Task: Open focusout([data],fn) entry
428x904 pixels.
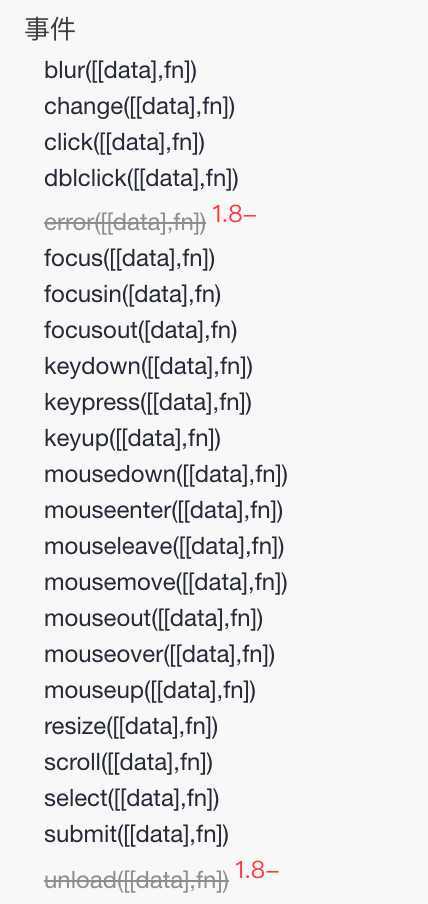Action: pos(141,330)
